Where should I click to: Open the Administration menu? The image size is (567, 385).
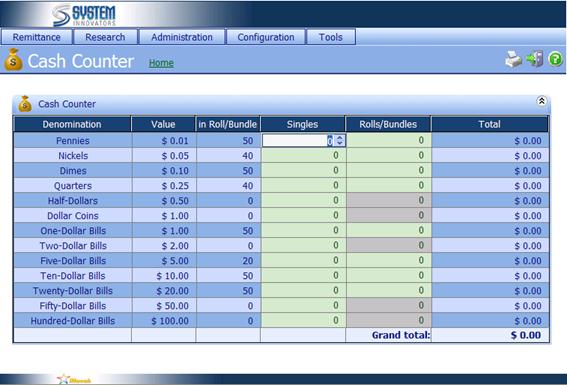click(x=182, y=37)
